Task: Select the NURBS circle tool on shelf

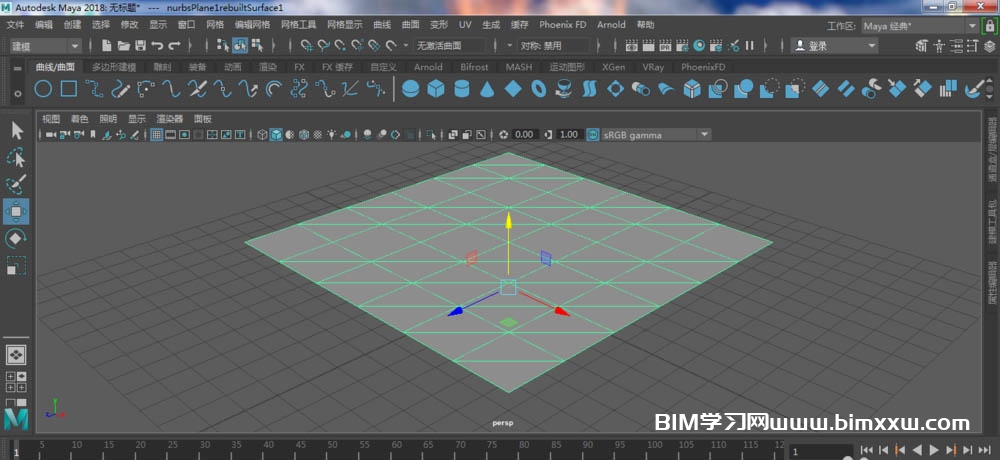Action: (x=43, y=89)
